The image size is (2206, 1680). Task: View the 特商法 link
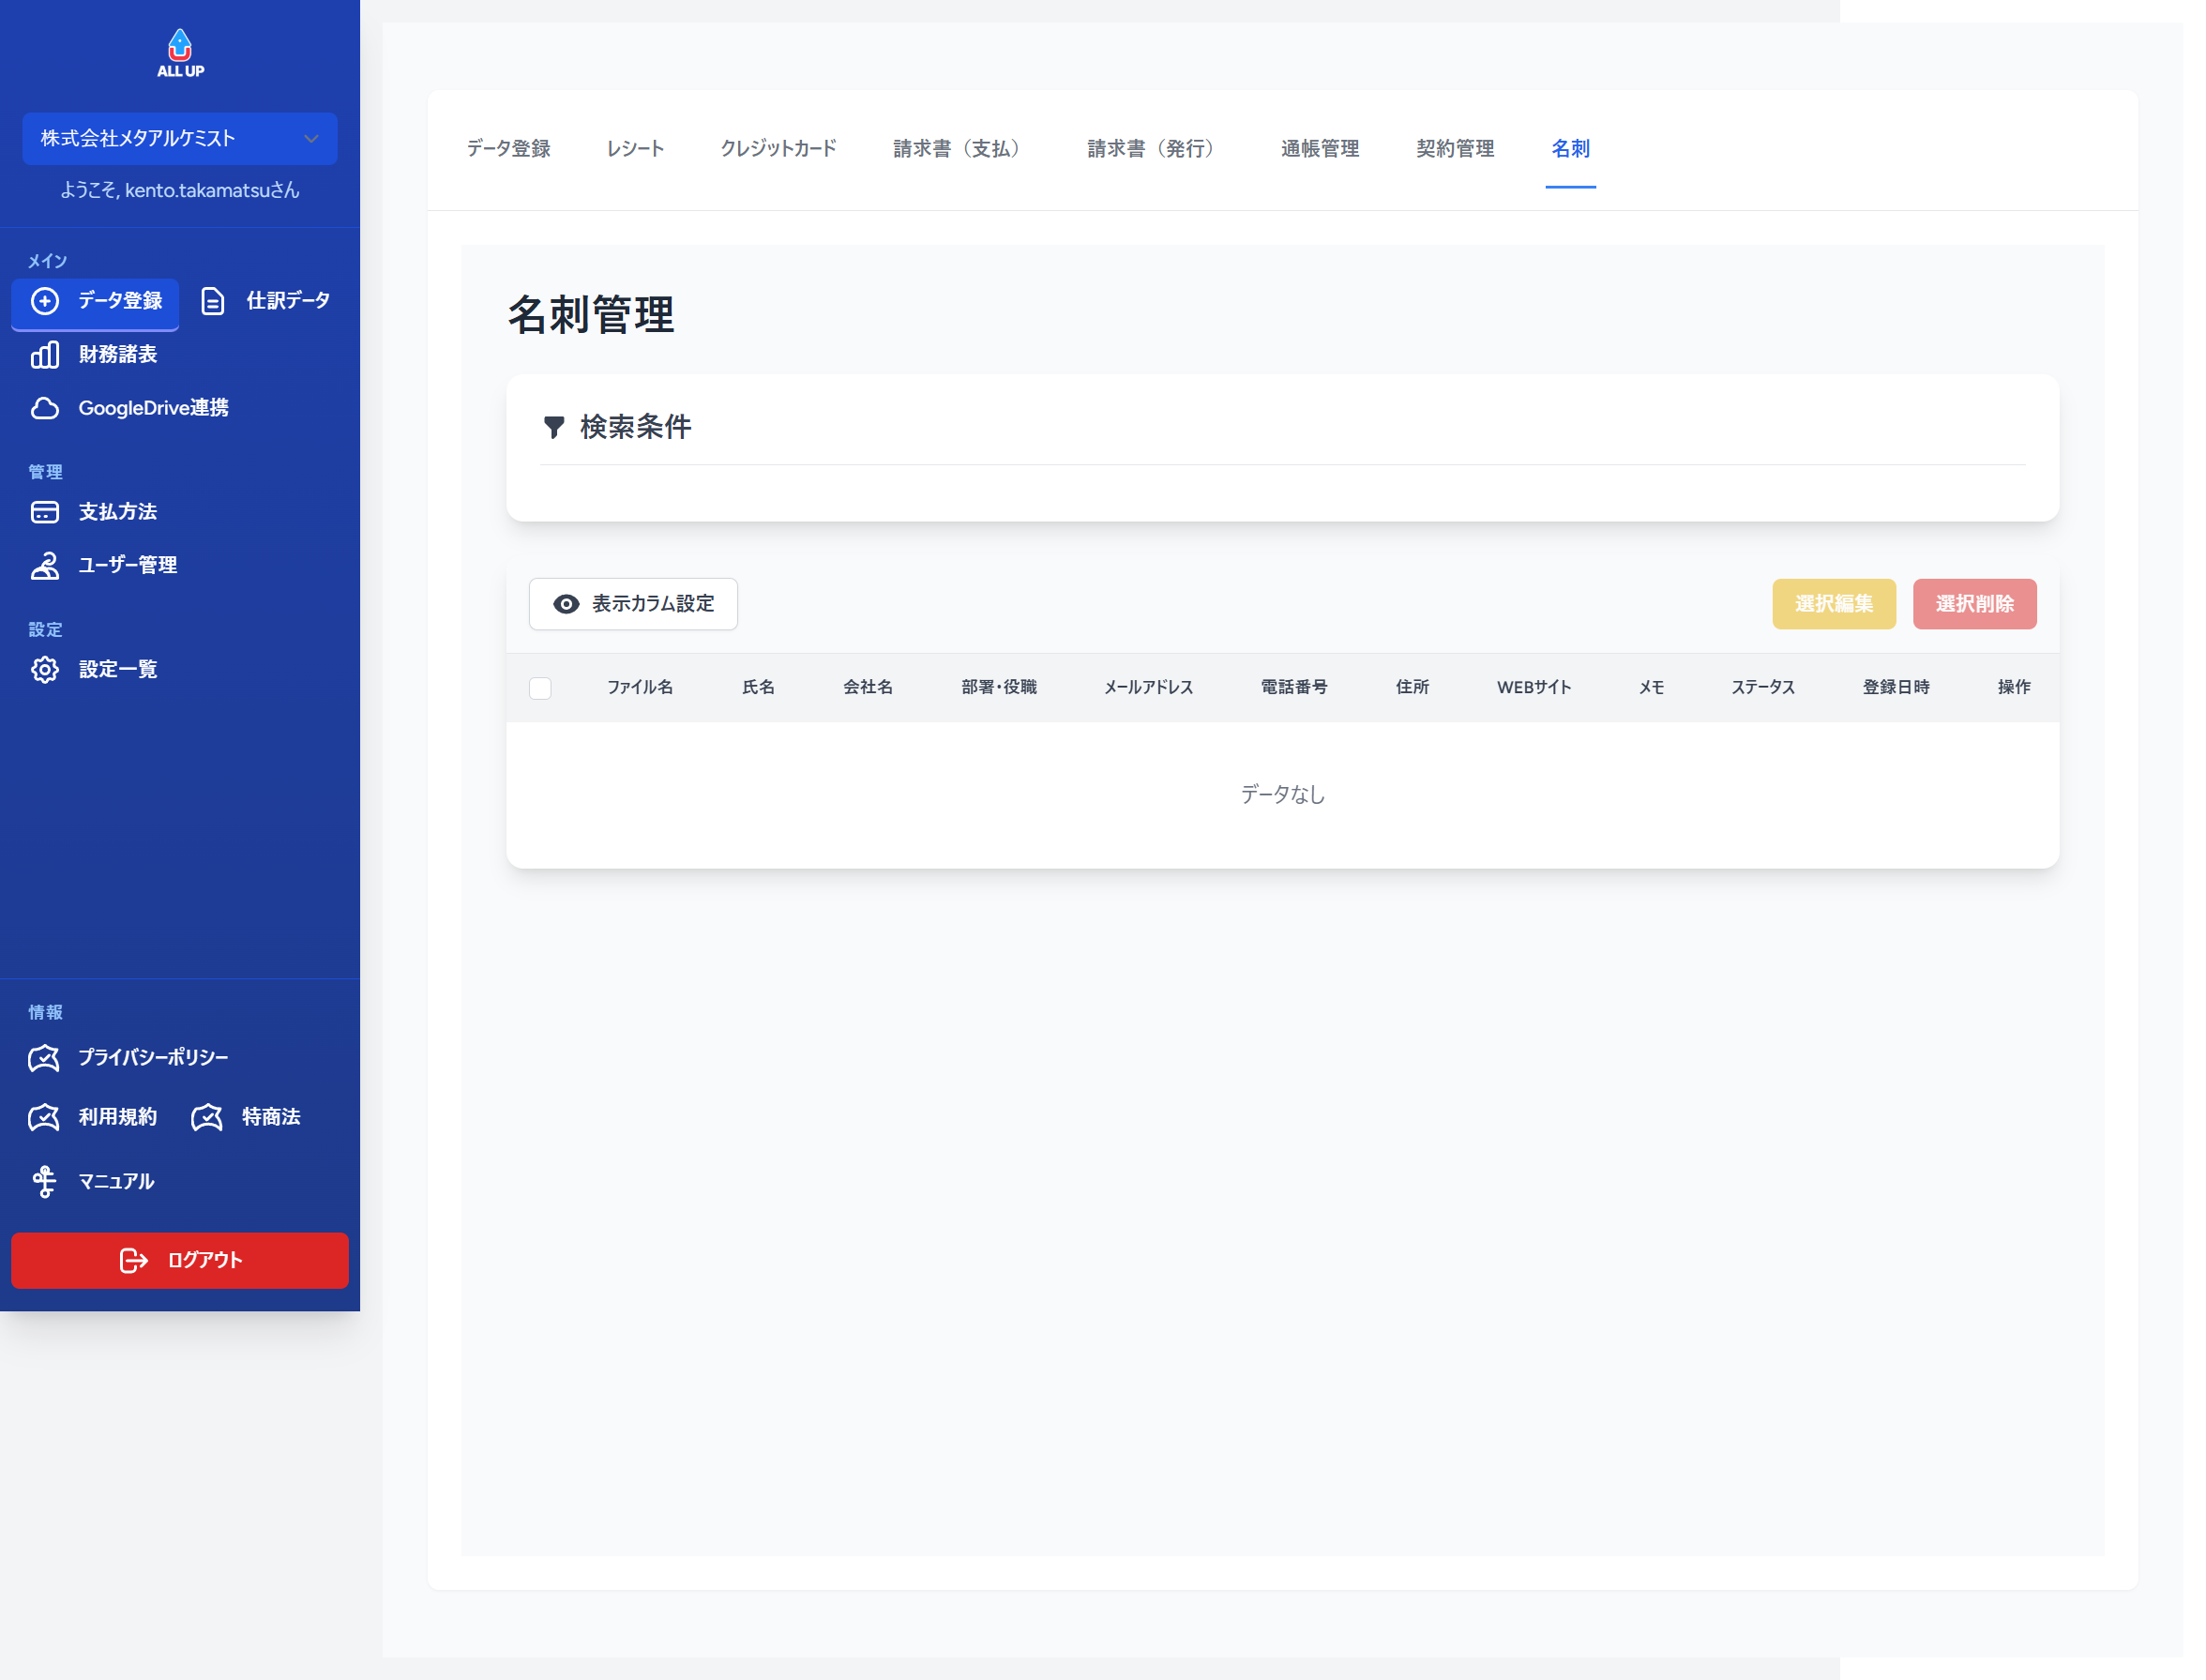pos(246,1117)
